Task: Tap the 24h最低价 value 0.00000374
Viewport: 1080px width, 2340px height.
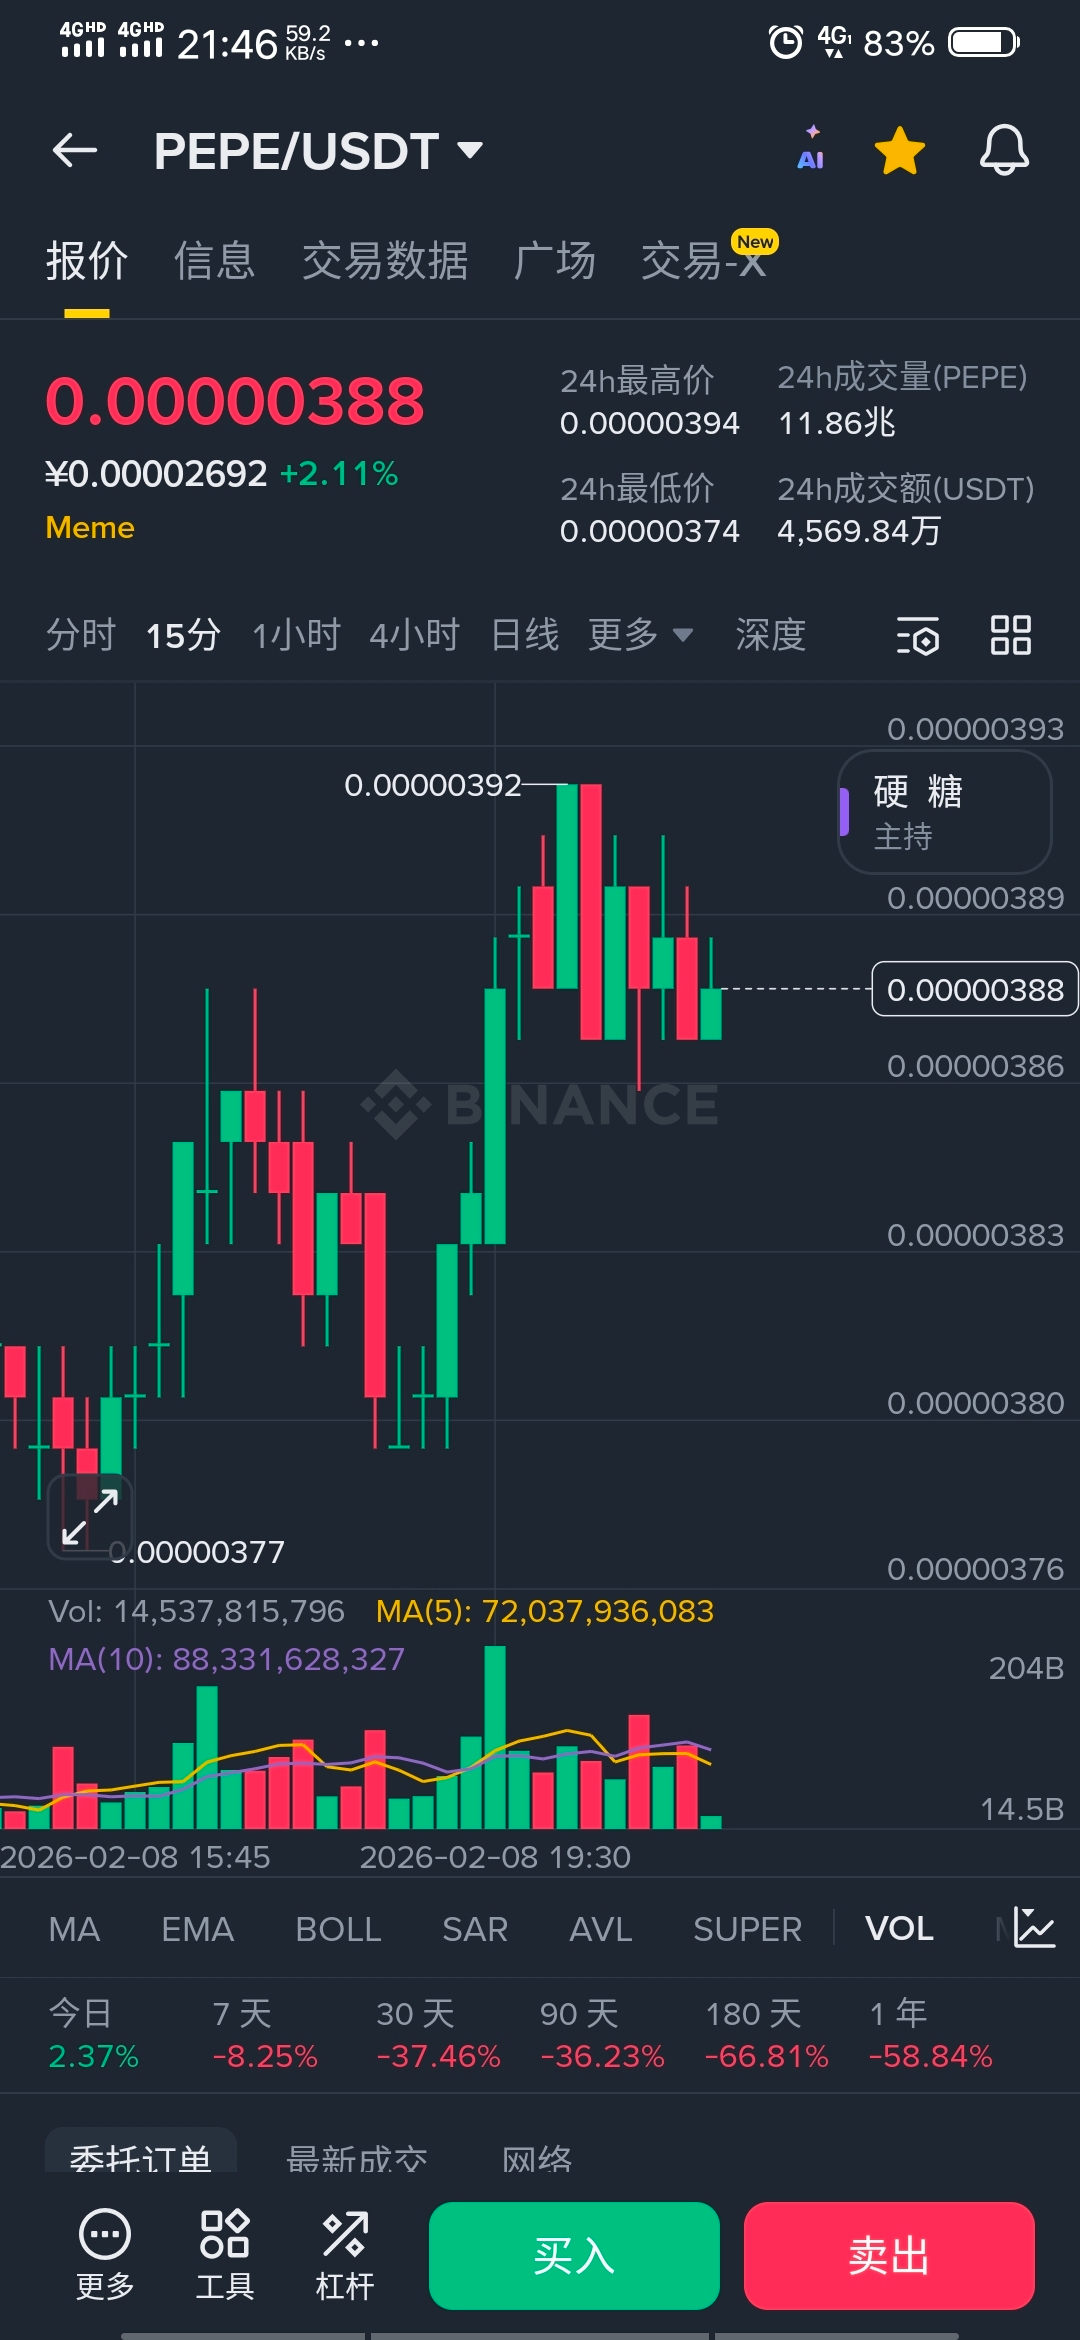Action: (x=650, y=531)
